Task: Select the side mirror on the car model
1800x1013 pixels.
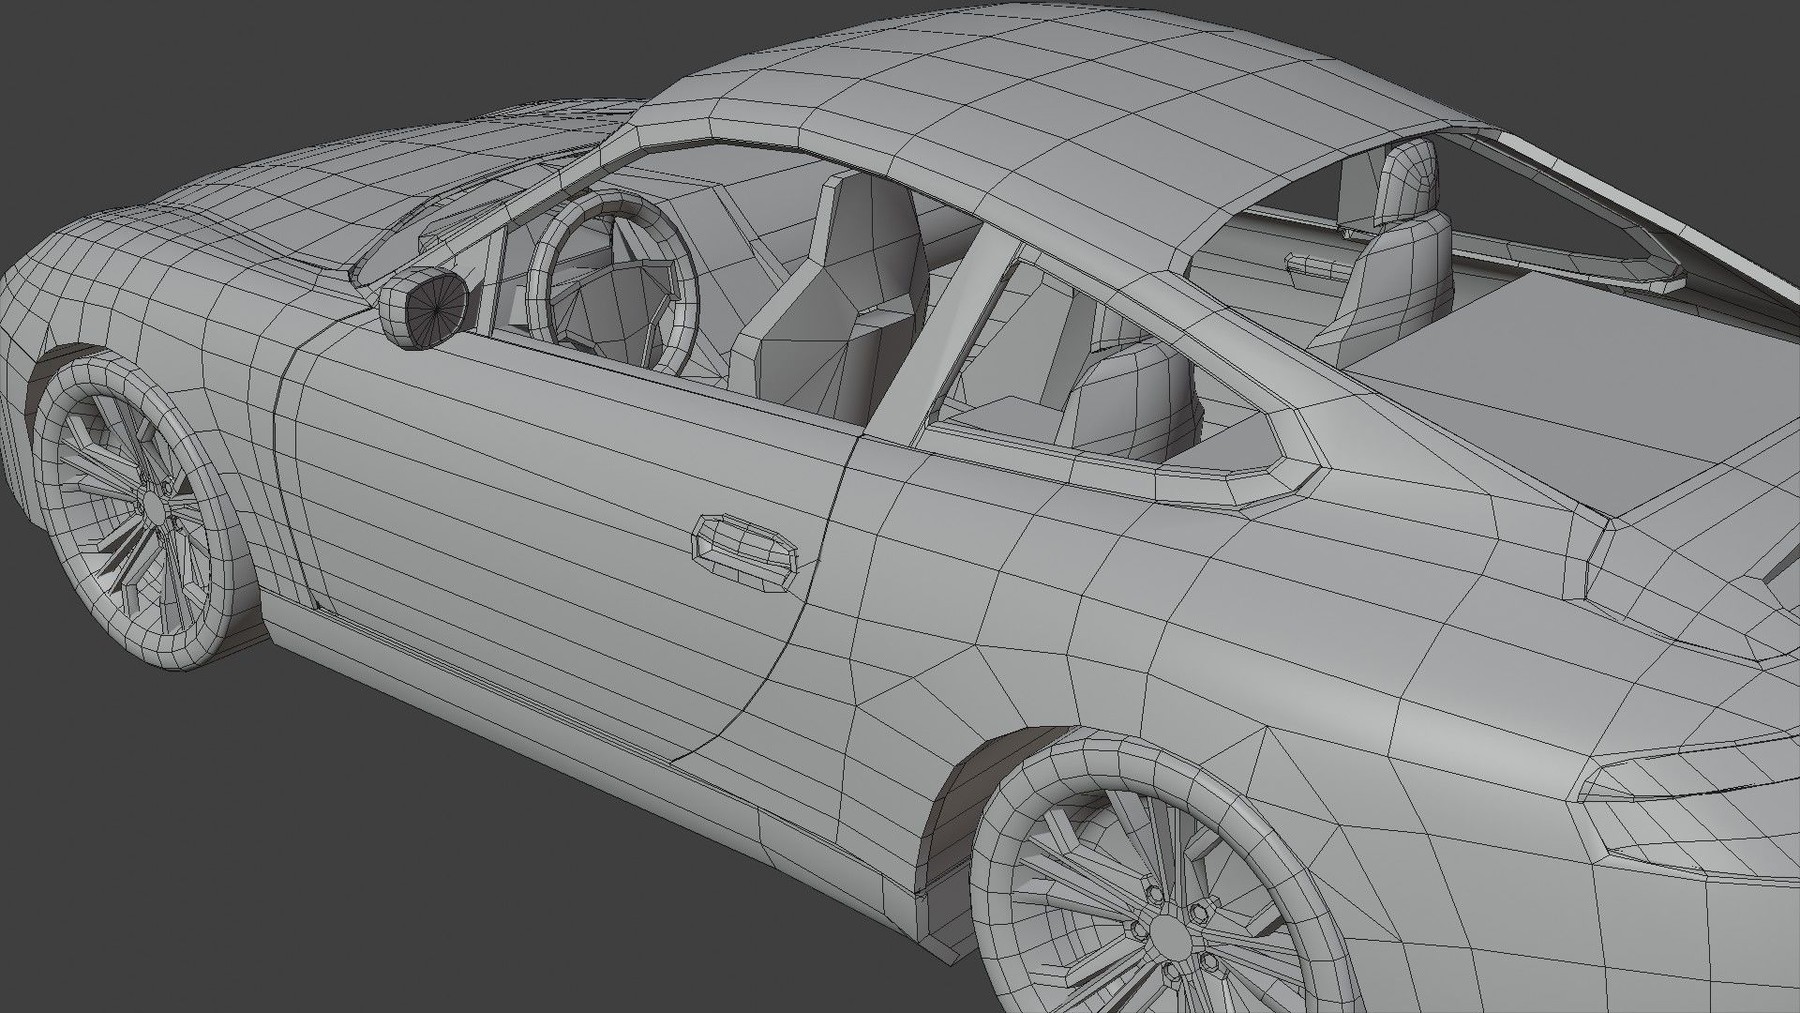Action: pyautogui.click(x=423, y=308)
